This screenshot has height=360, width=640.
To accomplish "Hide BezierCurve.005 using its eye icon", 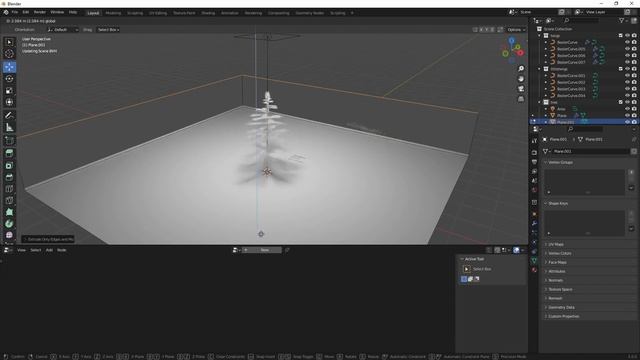I will coord(627,49).
